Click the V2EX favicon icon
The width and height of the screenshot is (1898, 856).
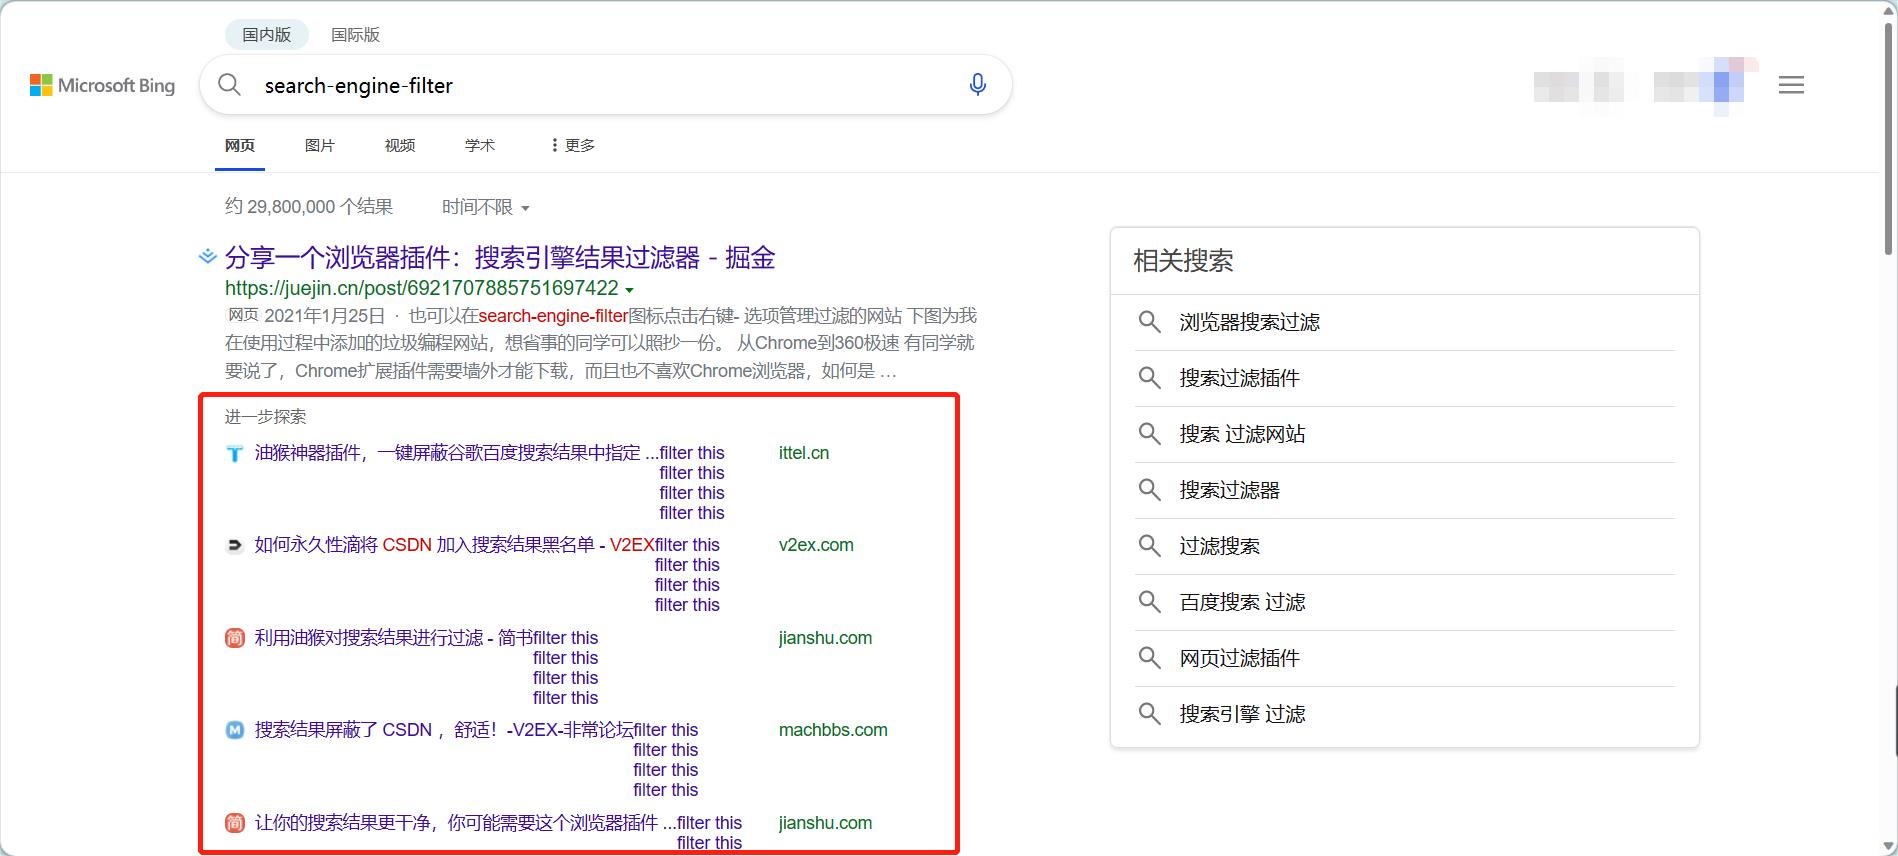pos(234,545)
